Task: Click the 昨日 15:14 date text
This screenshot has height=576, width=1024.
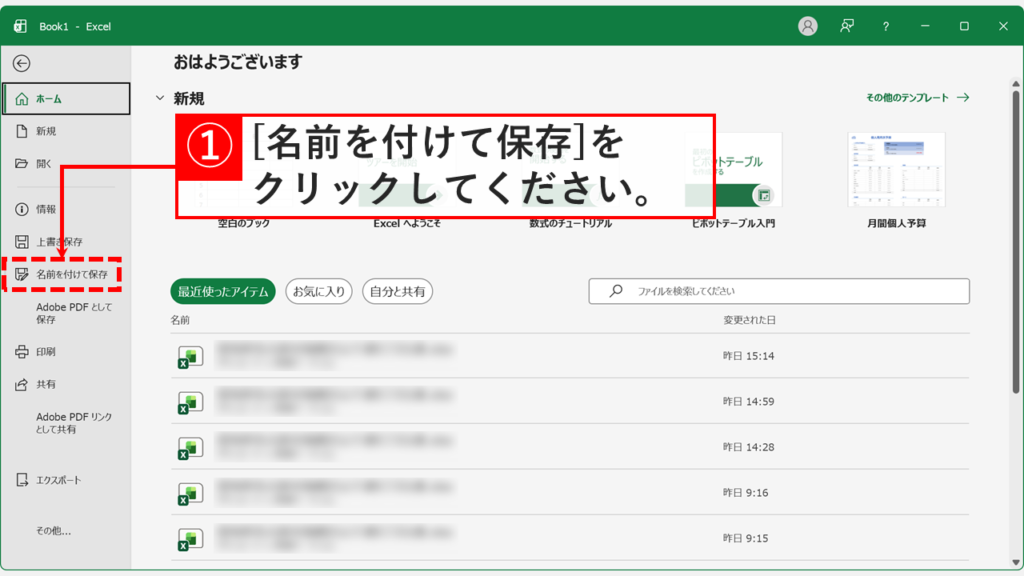Action: 748,356
